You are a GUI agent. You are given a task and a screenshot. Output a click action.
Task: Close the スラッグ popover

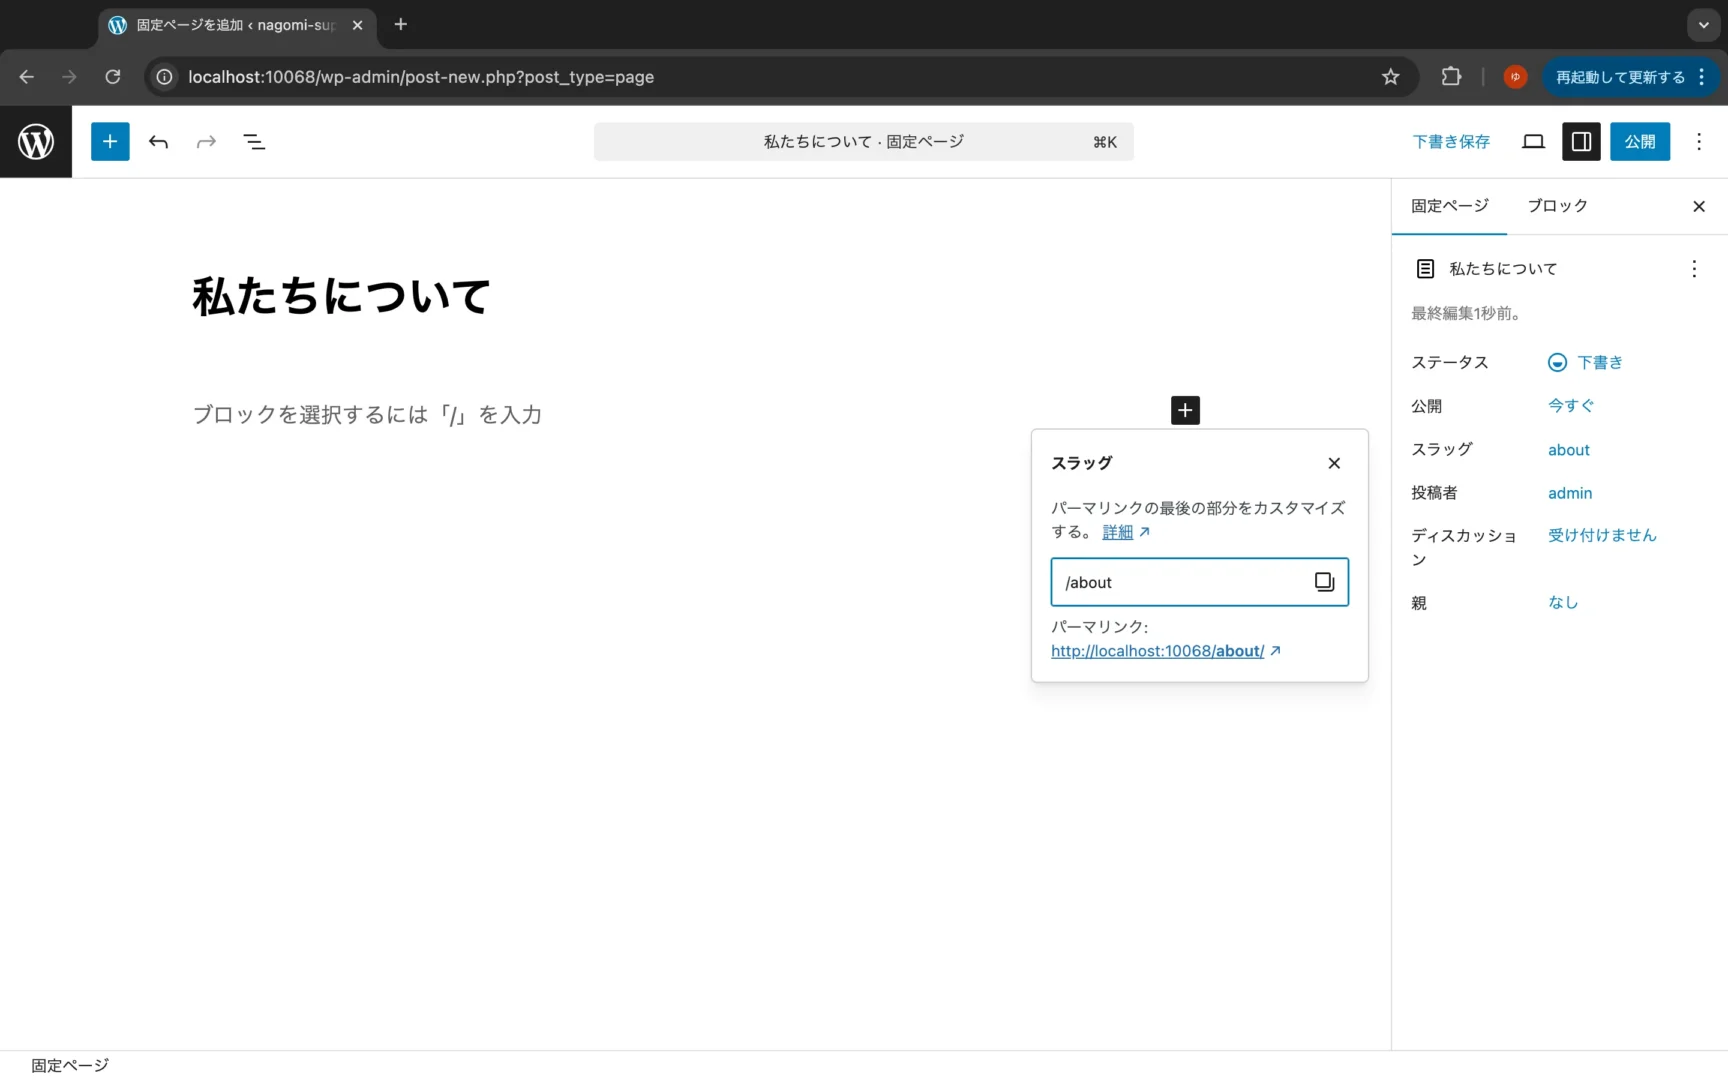(1333, 463)
